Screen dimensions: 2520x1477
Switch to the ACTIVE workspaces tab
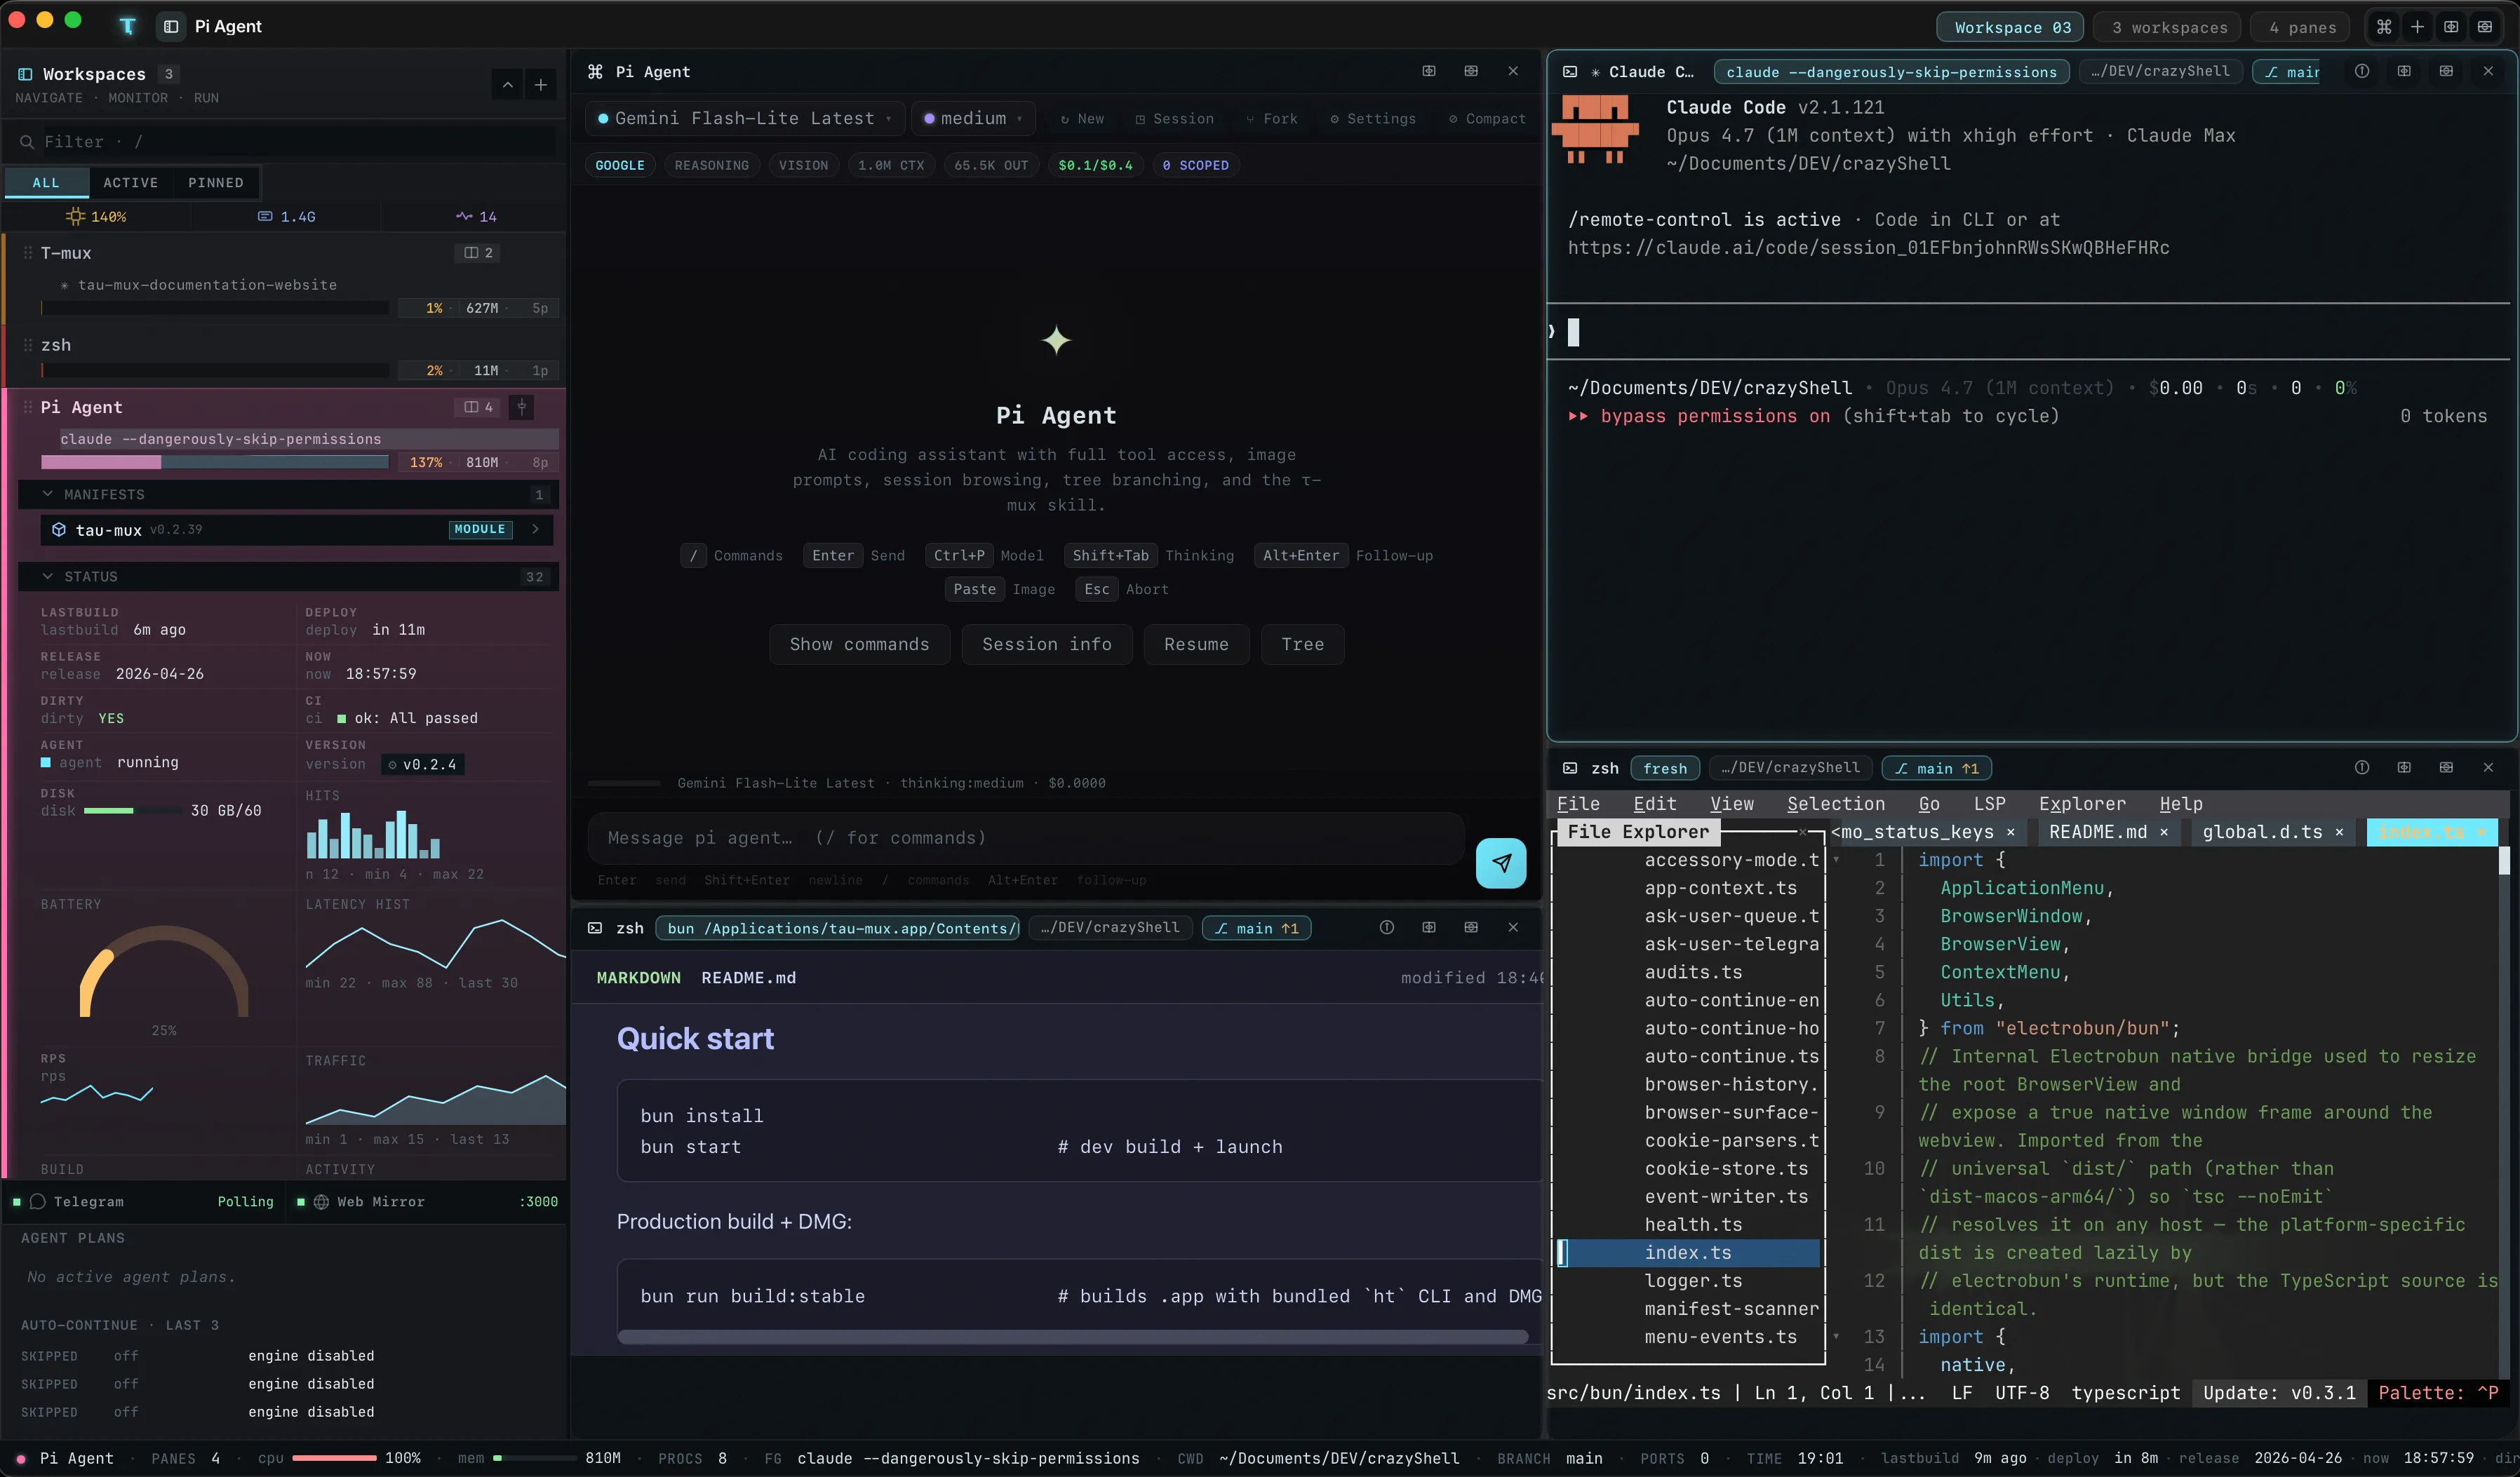click(x=130, y=183)
